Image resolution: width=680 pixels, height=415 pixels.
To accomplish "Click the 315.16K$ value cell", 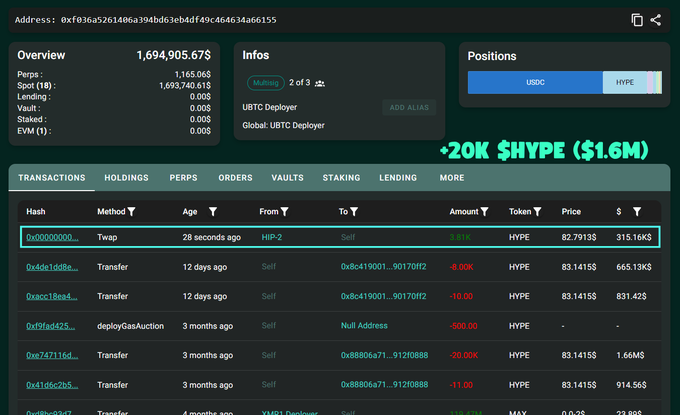I will (634, 237).
